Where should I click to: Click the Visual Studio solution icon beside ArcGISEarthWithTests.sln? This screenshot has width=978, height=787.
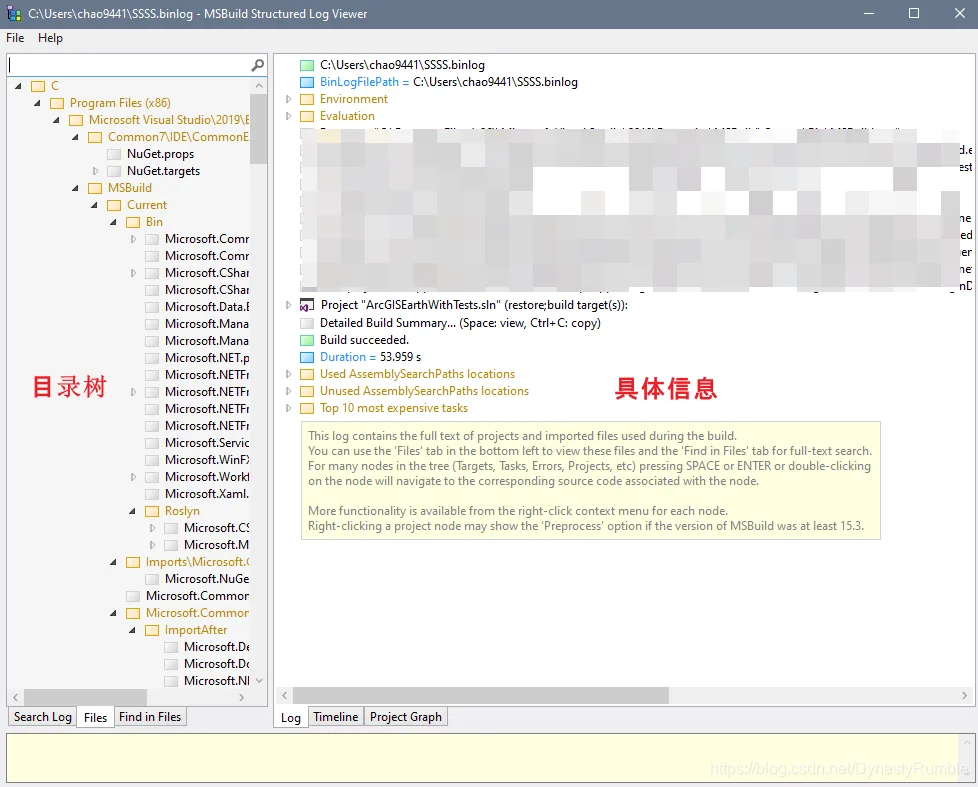(x=306, y=306)
